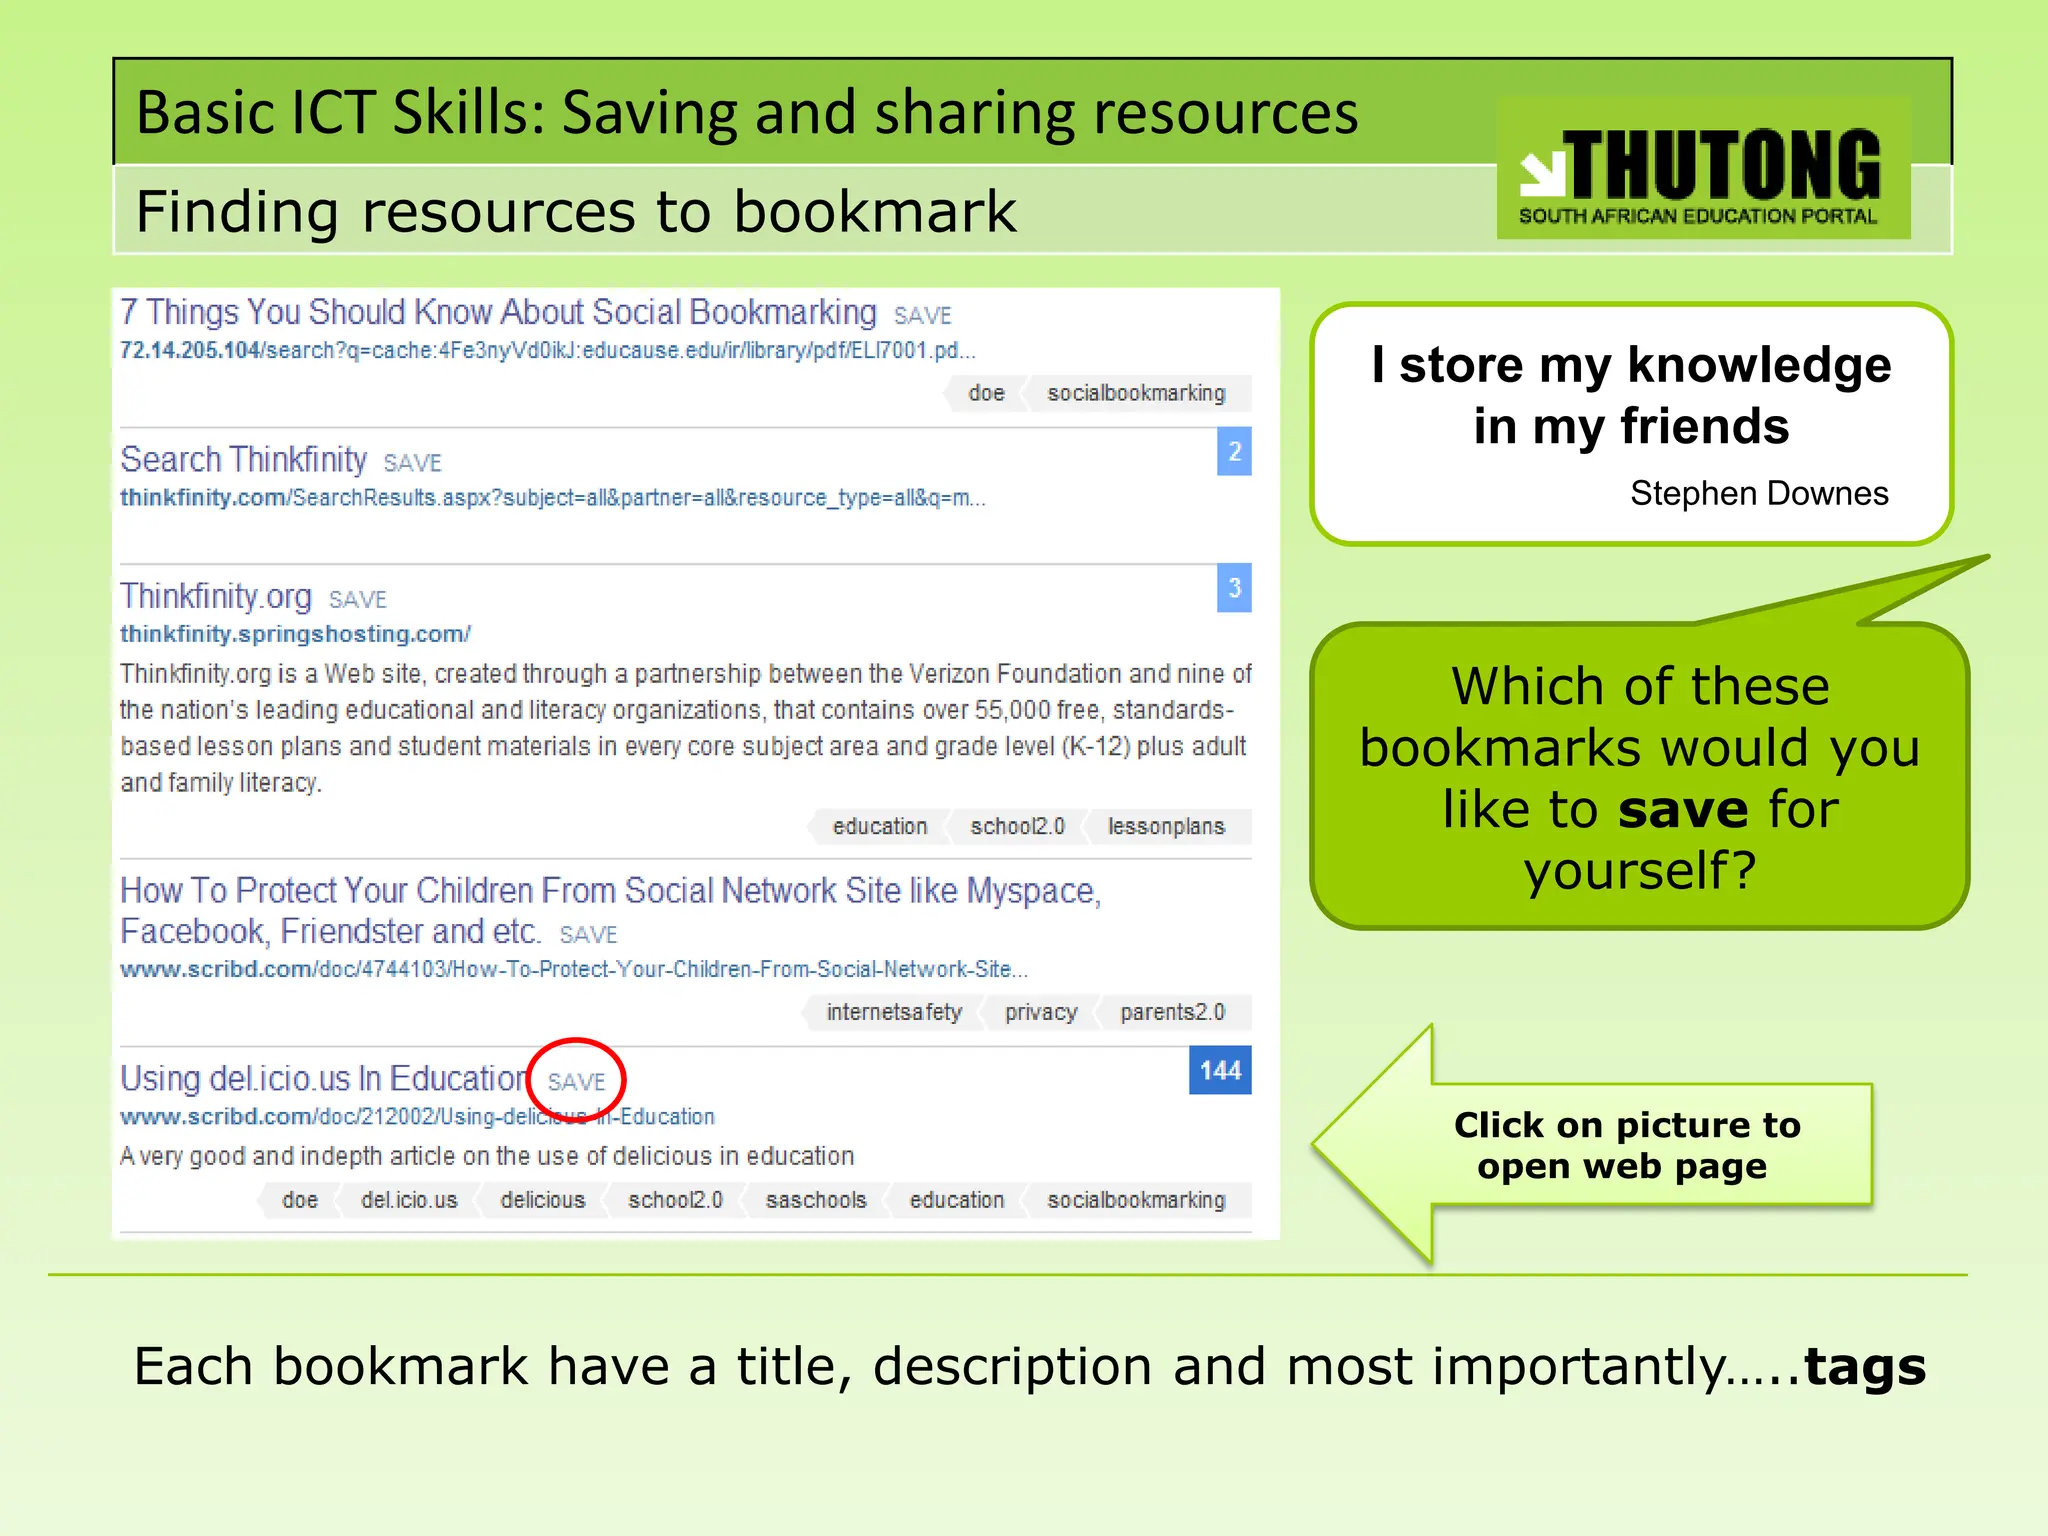2048x1536 pixels.
Task: Click the save count badge '144'
Action: (x=1220, y=1071)
